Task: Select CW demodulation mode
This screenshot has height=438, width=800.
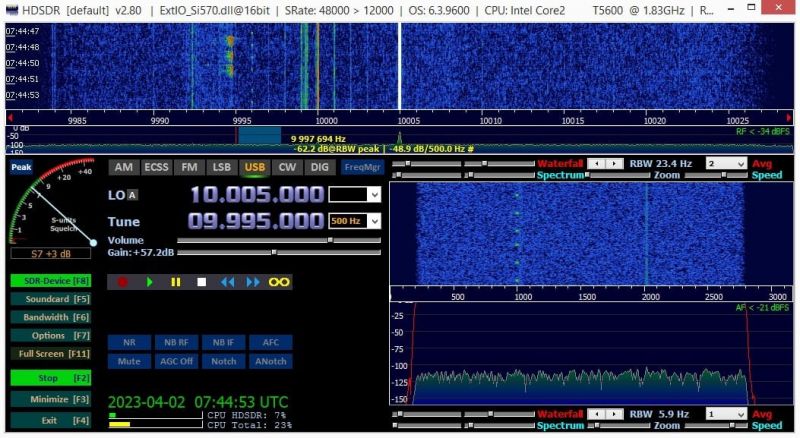Action: [287, 167]
